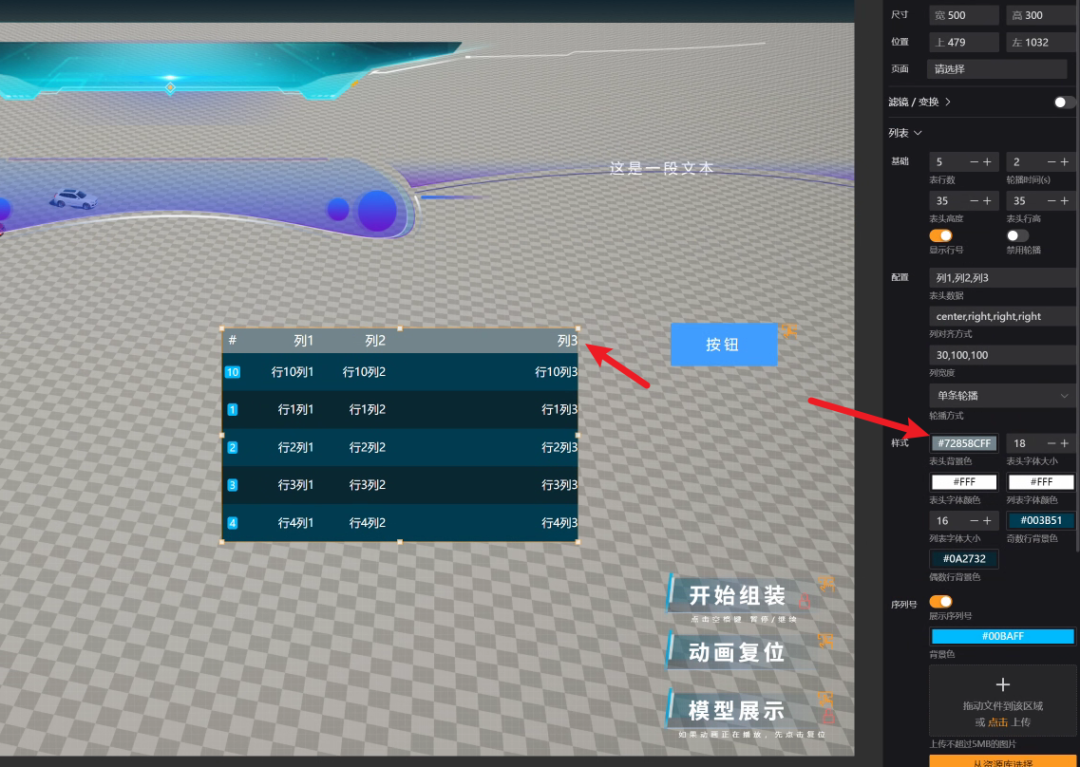Turn off the 展示序列号 switch

point(940,601)
